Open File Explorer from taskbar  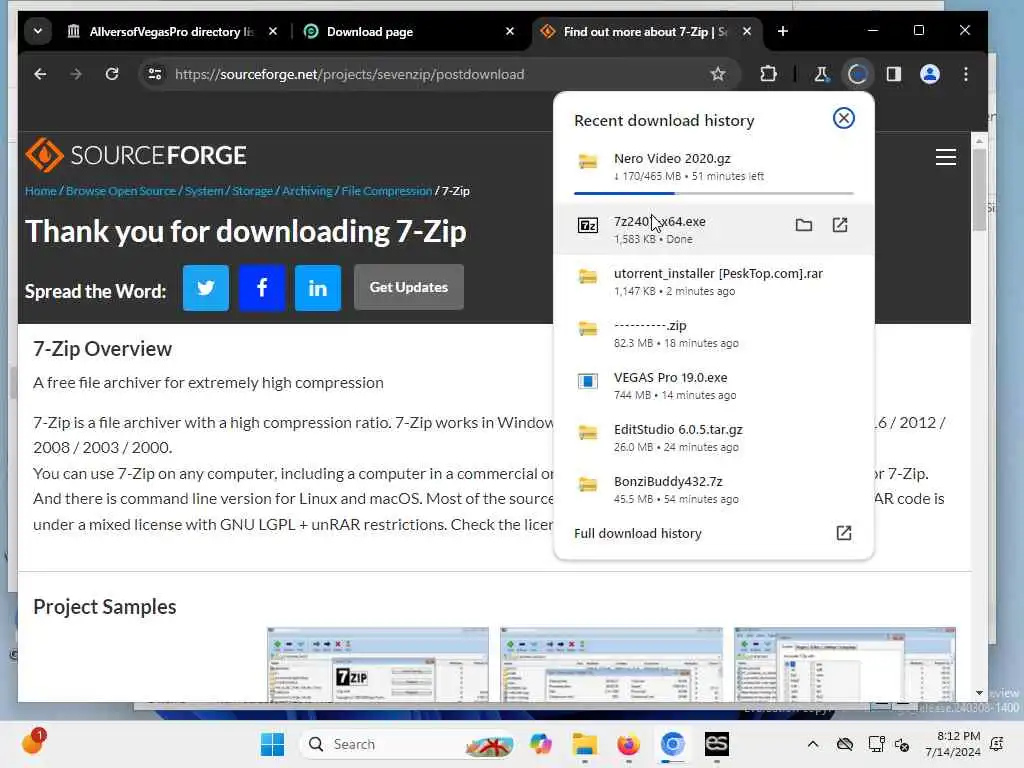pyautogui.click(x=584, y=744)
